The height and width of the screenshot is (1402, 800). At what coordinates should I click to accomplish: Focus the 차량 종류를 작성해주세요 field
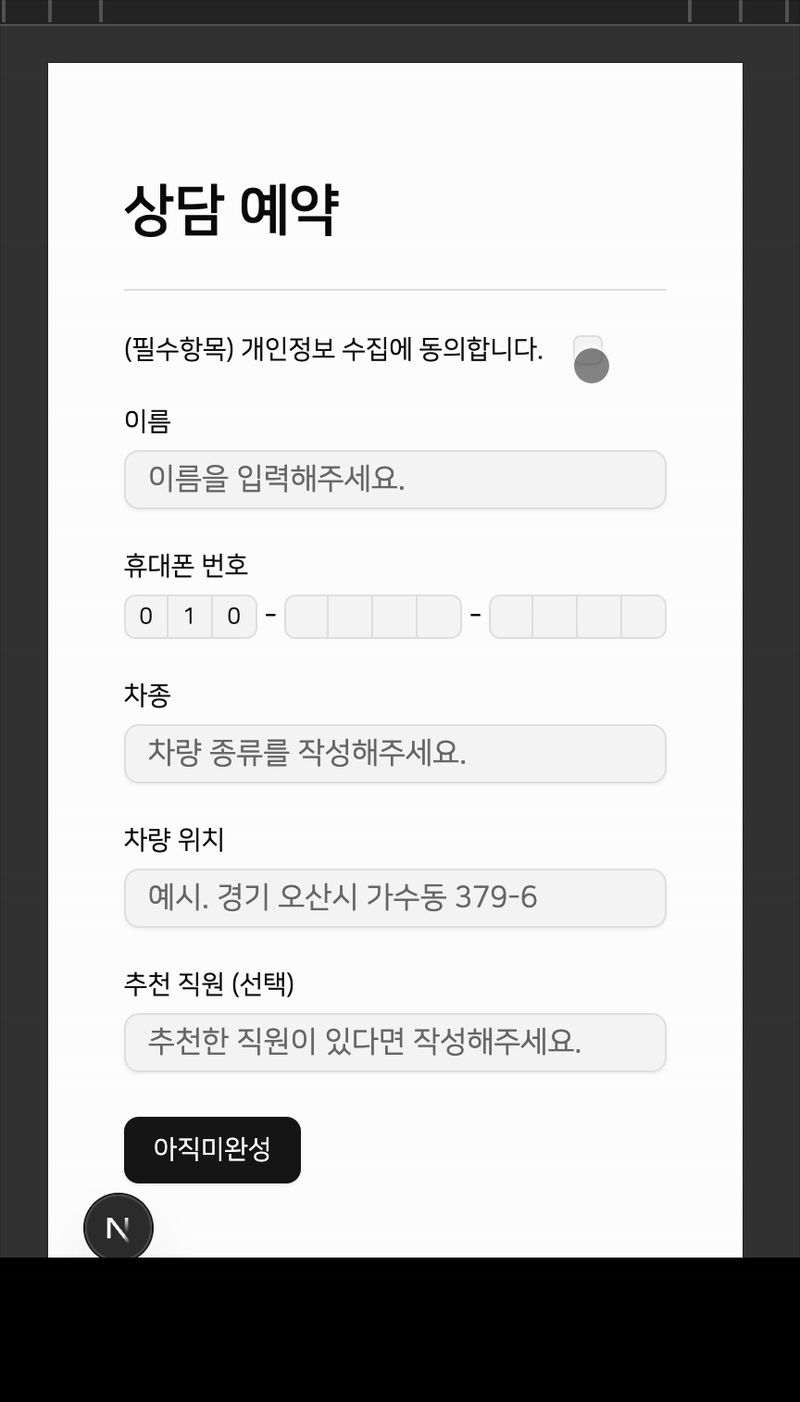(x=395, y=754)
